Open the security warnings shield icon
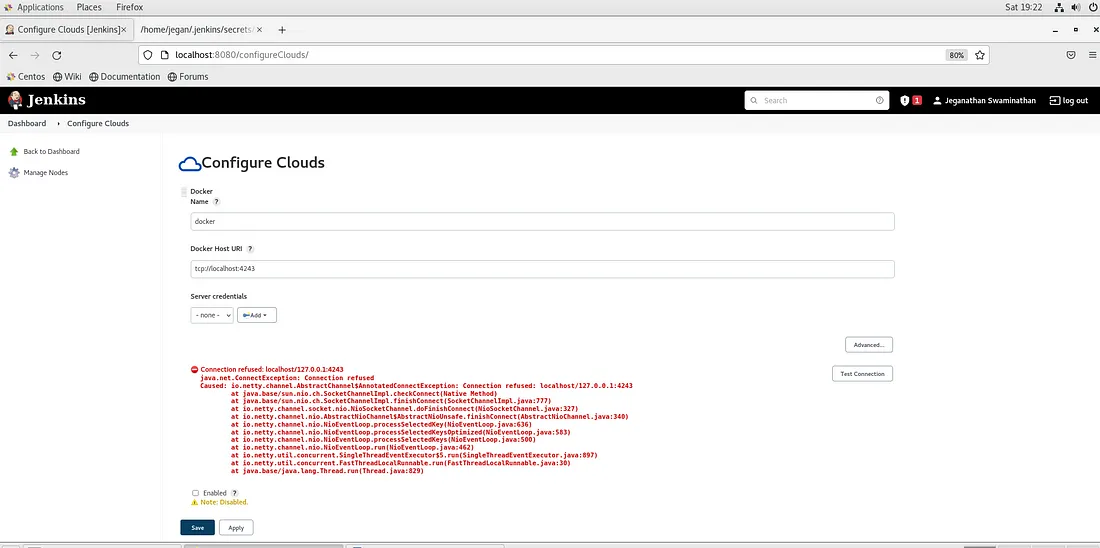The height and width of the screenshot is (548, 1100). click(x=905, y=100)
